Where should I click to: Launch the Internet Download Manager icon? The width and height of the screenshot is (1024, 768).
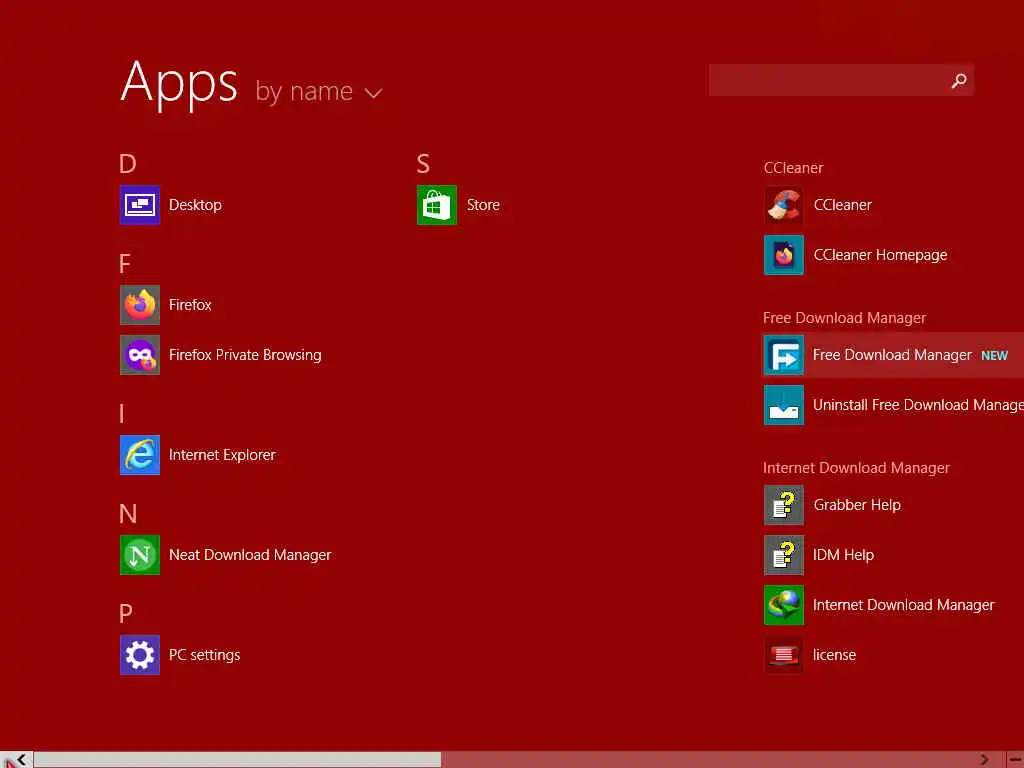(784, 605)
